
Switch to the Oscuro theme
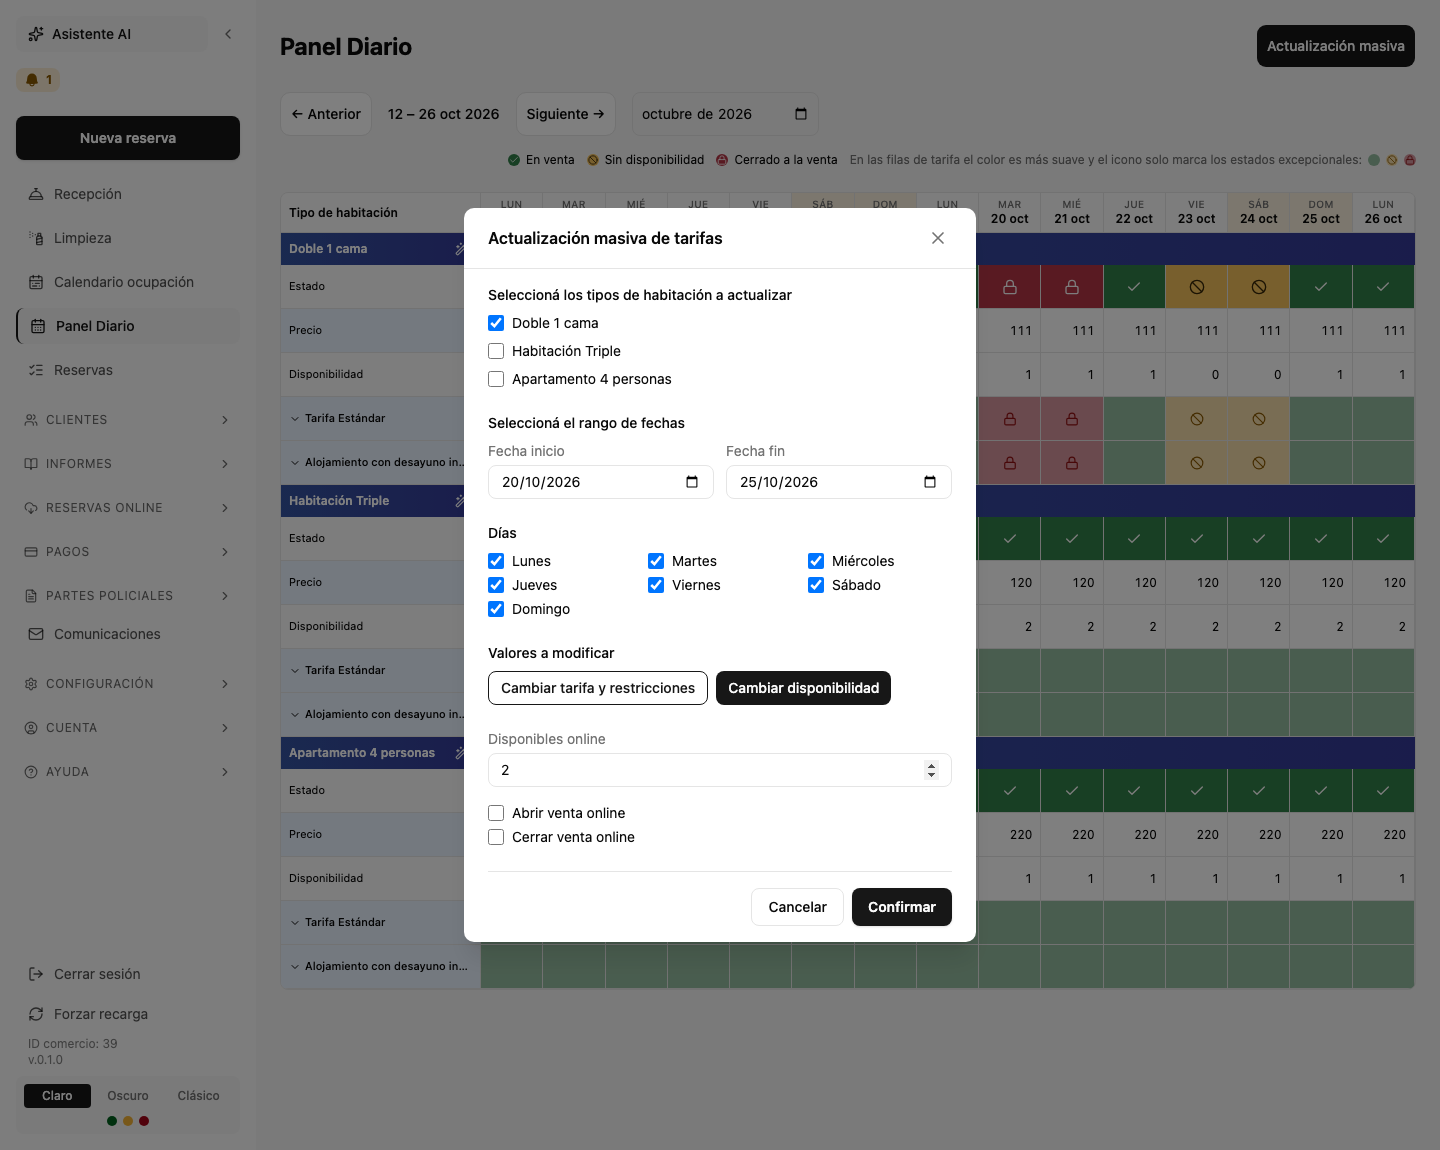click(x=128, y=1096)
